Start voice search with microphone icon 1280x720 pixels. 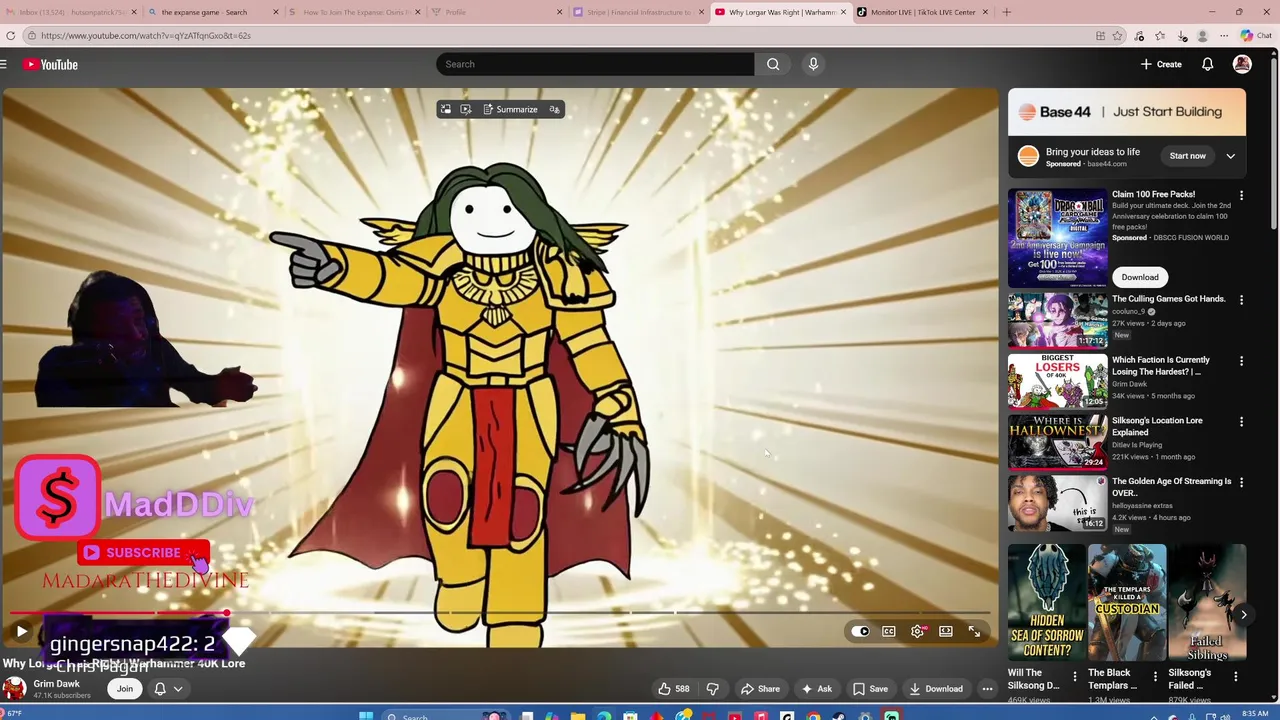[813, 64]
